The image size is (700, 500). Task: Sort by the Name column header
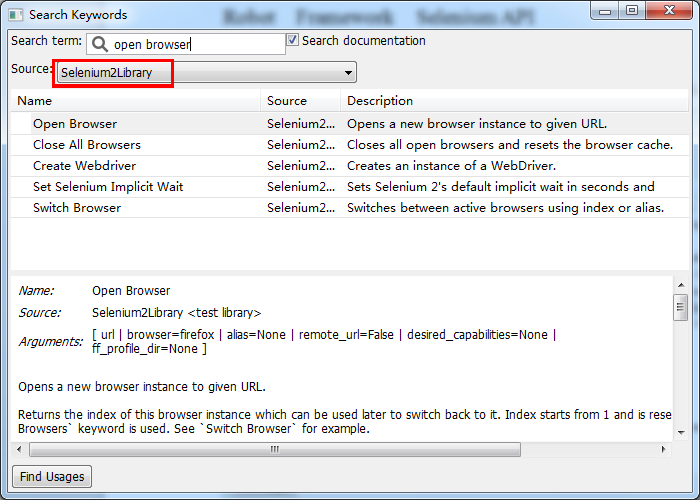click(136, 101)
